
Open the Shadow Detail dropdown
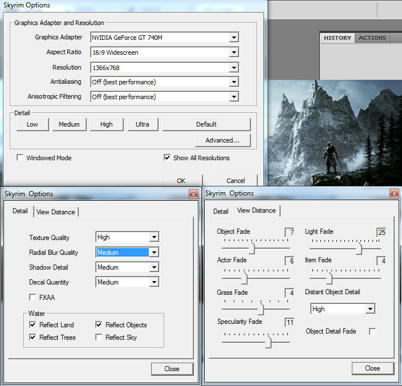127,267
